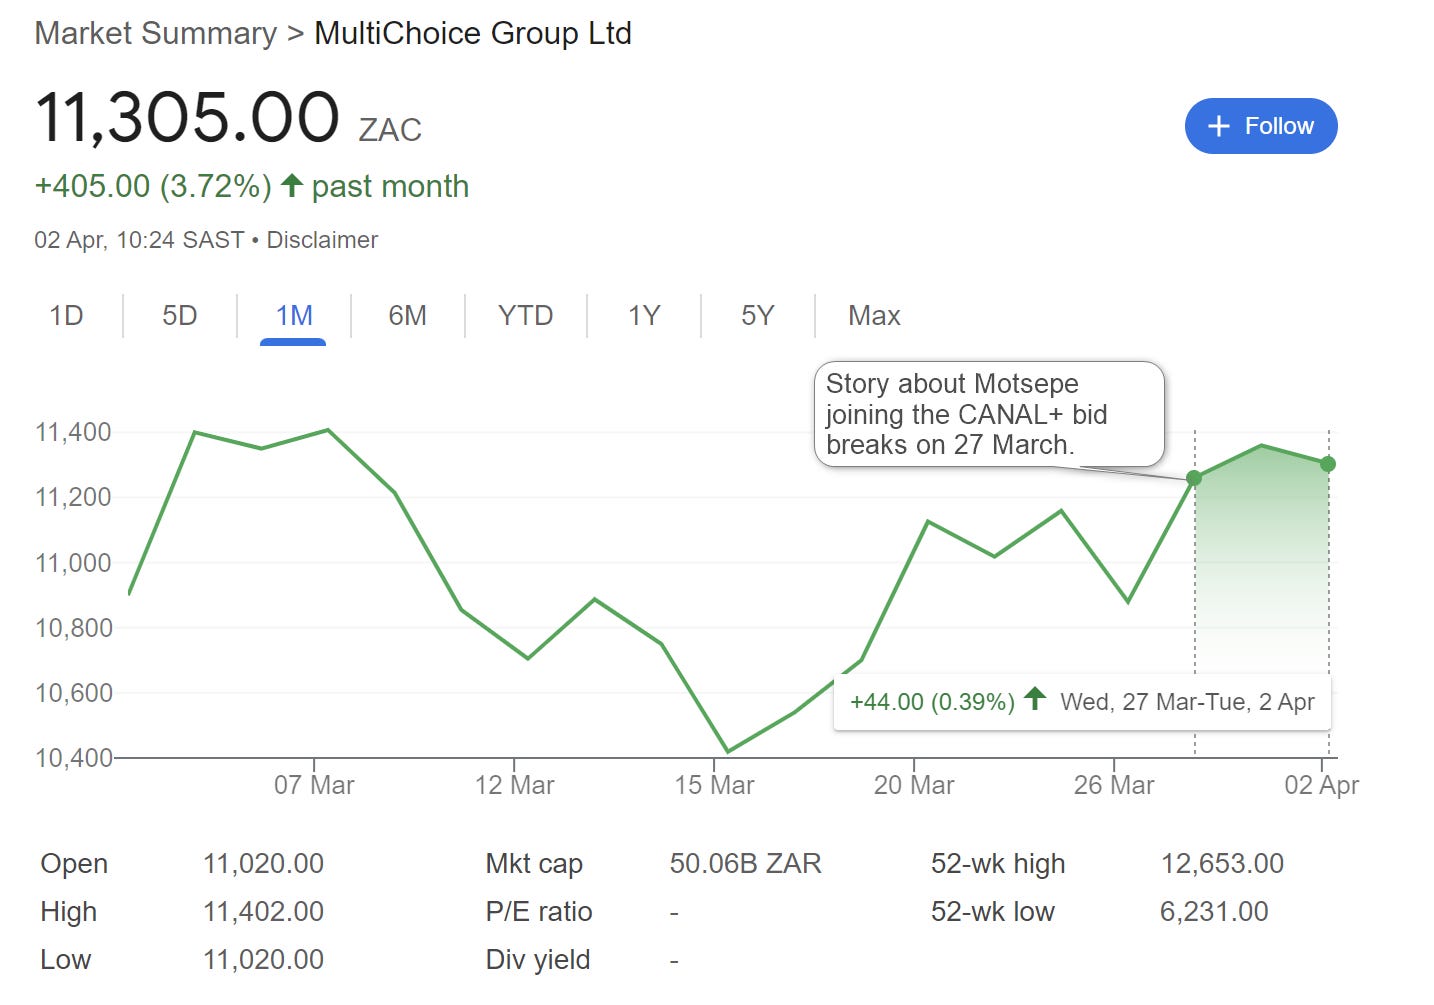Click the 2 April chart end point
Screen dimensions: 1434x1005
[x=1328, y=464]
